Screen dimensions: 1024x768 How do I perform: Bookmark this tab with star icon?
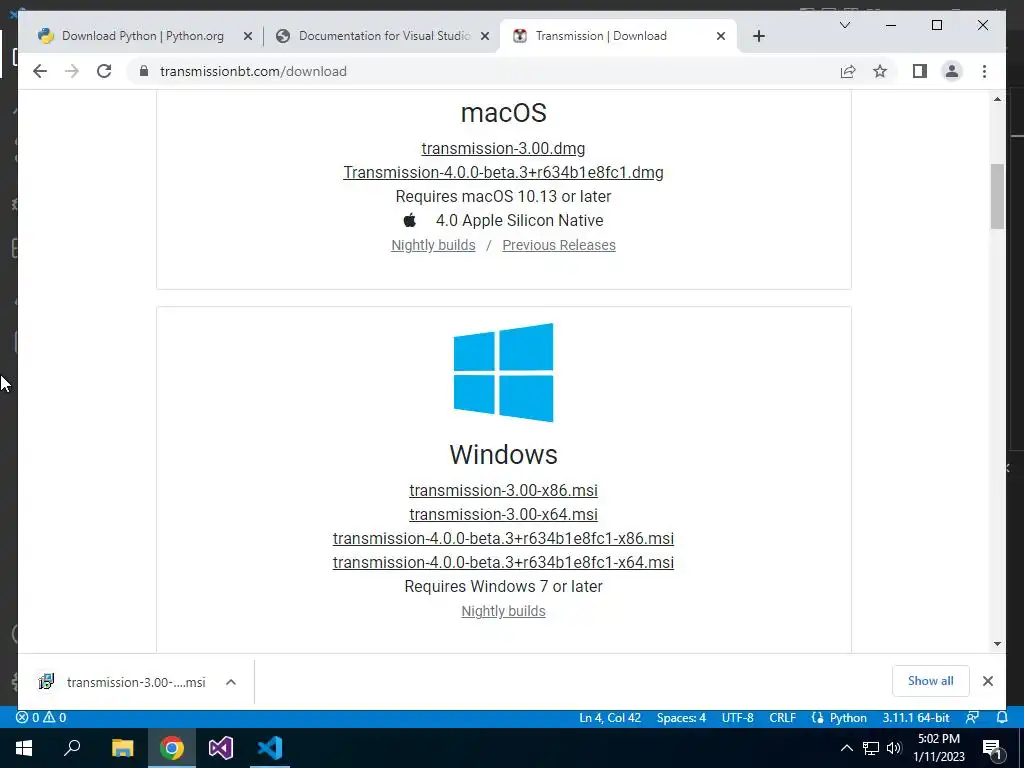point(880,71)
